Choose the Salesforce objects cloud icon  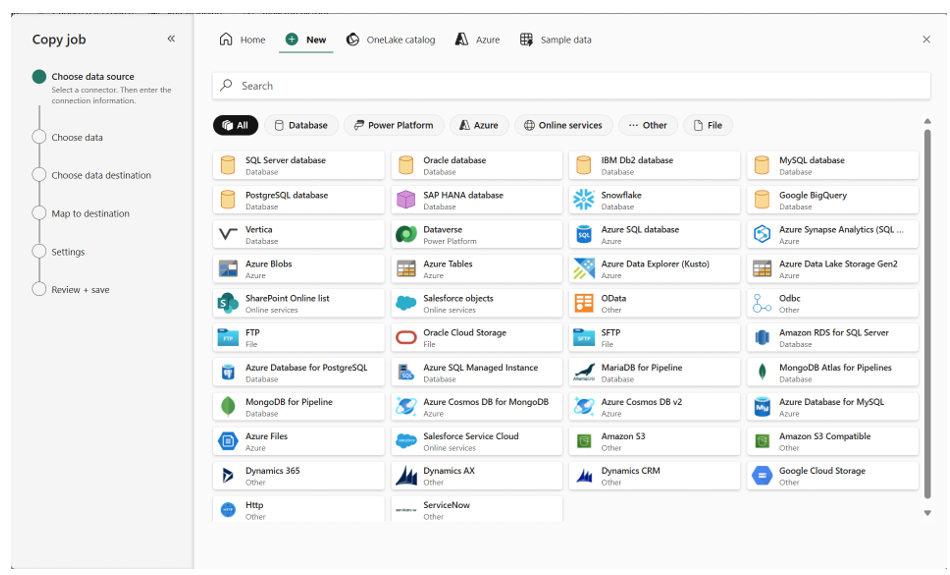[405, 303]
